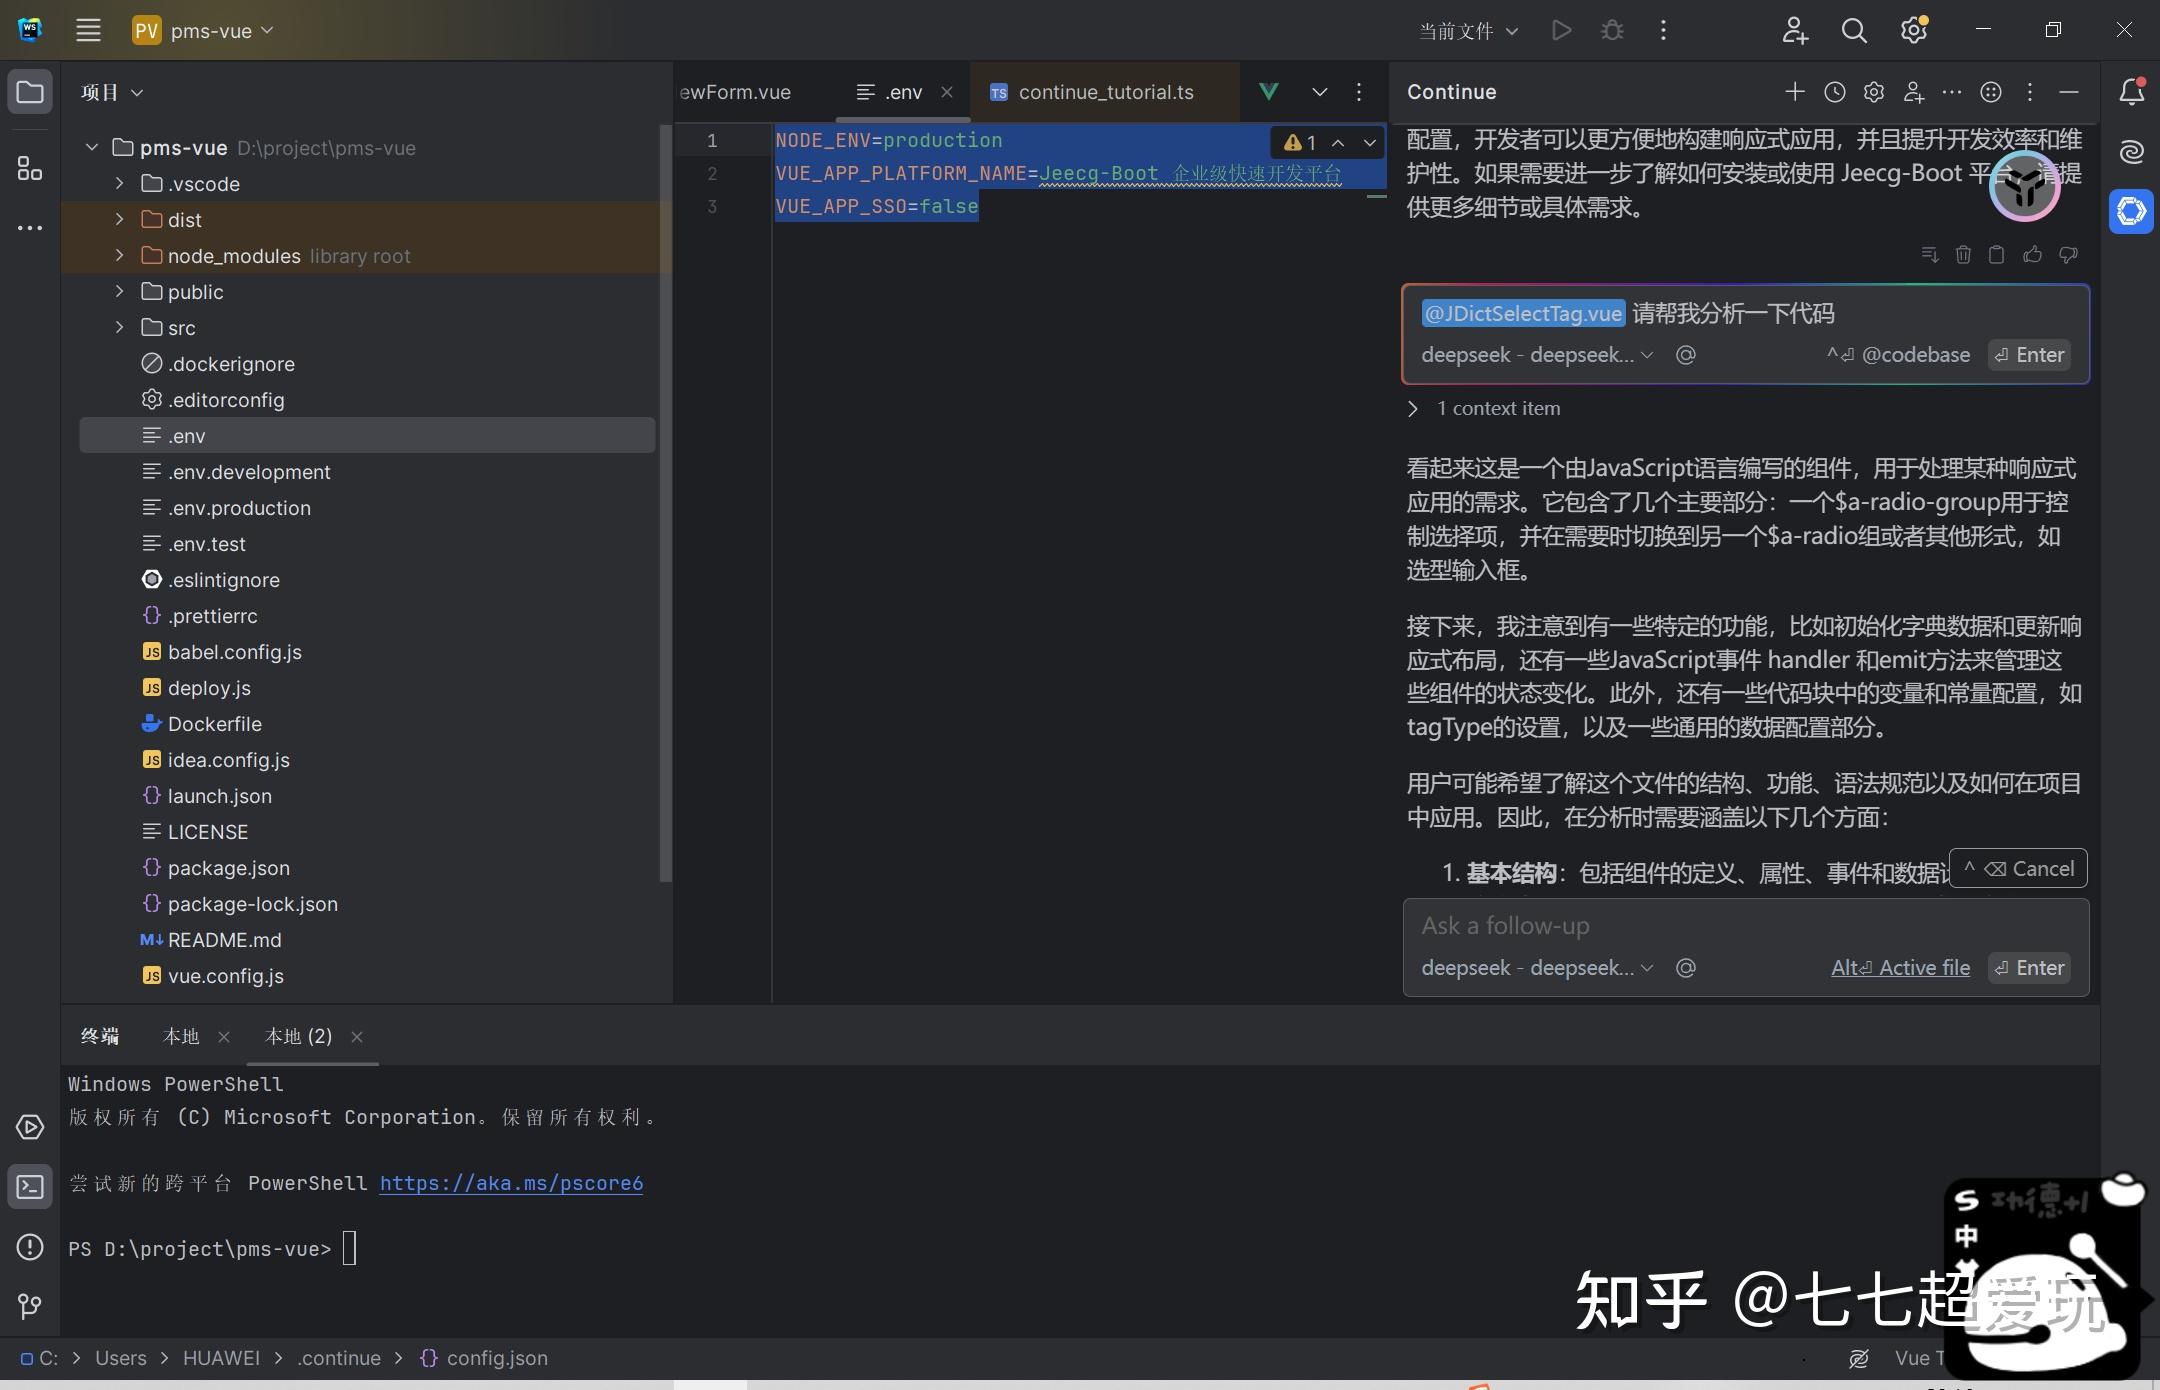Switch to 本地 terminal tab

pyautogui.click(x=181, y=1036)
